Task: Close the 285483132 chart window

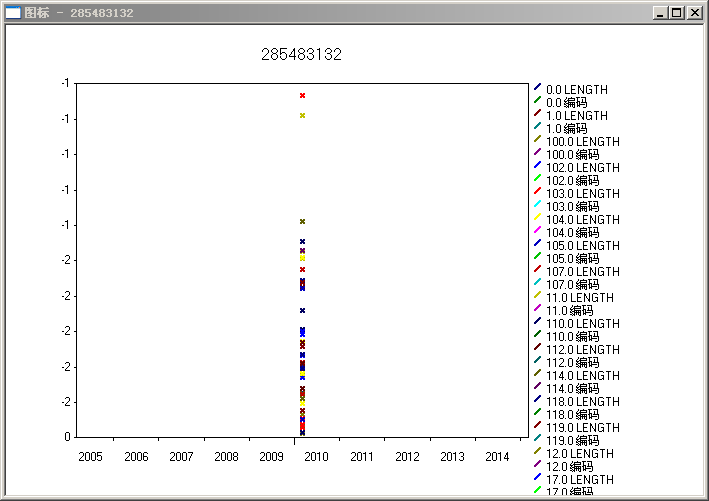Action: pyautogui.click(x=694, y=13)
